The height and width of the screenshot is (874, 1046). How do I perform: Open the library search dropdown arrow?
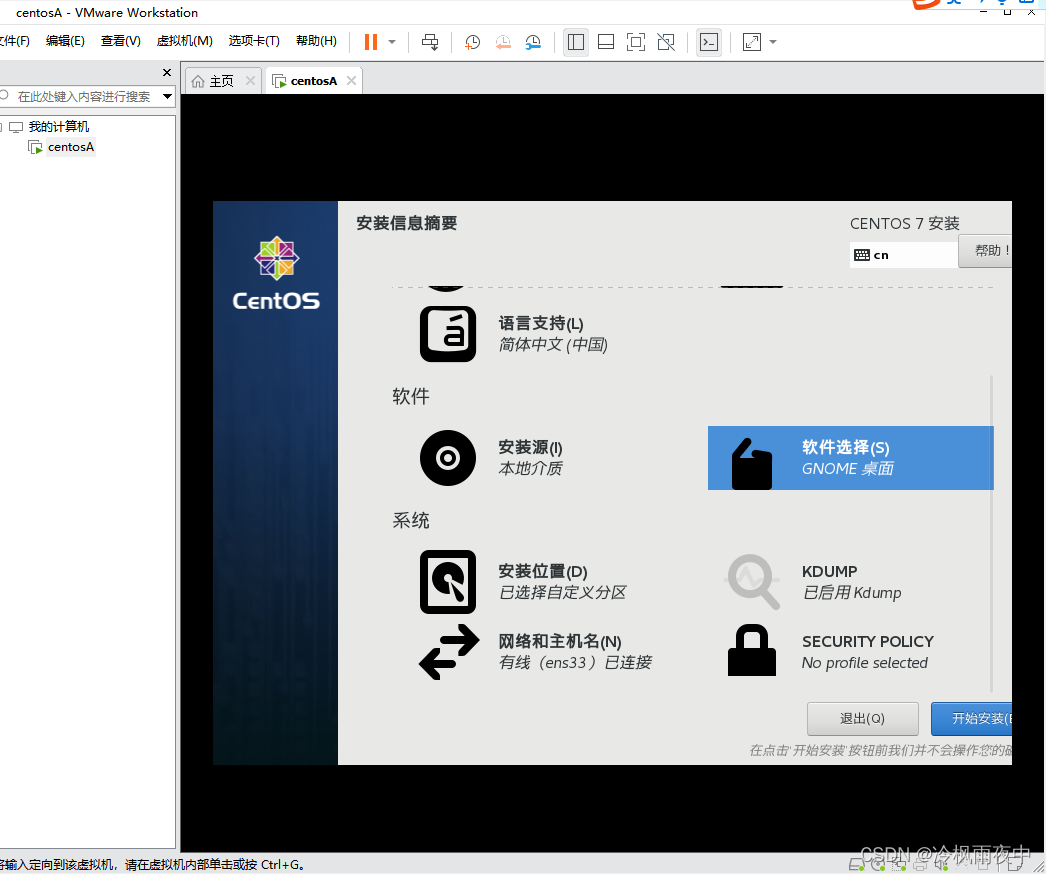click(167, 97)
